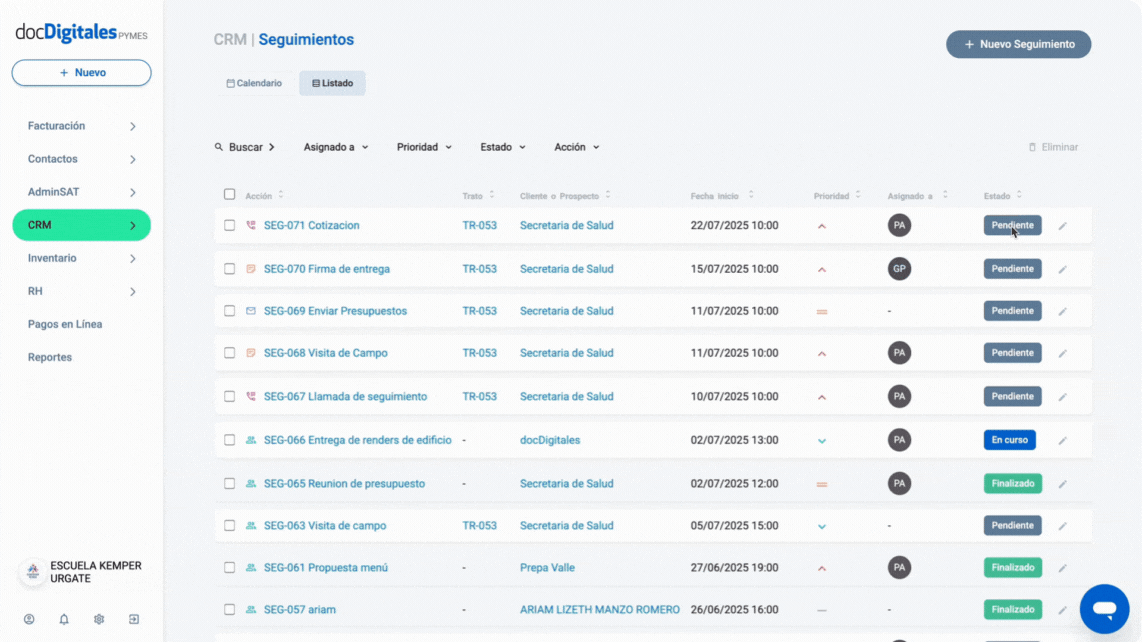Viewport: 1142px width, 642px height.
Task: Toggle the select-all checkbox in table header
Action: [229, 195]
